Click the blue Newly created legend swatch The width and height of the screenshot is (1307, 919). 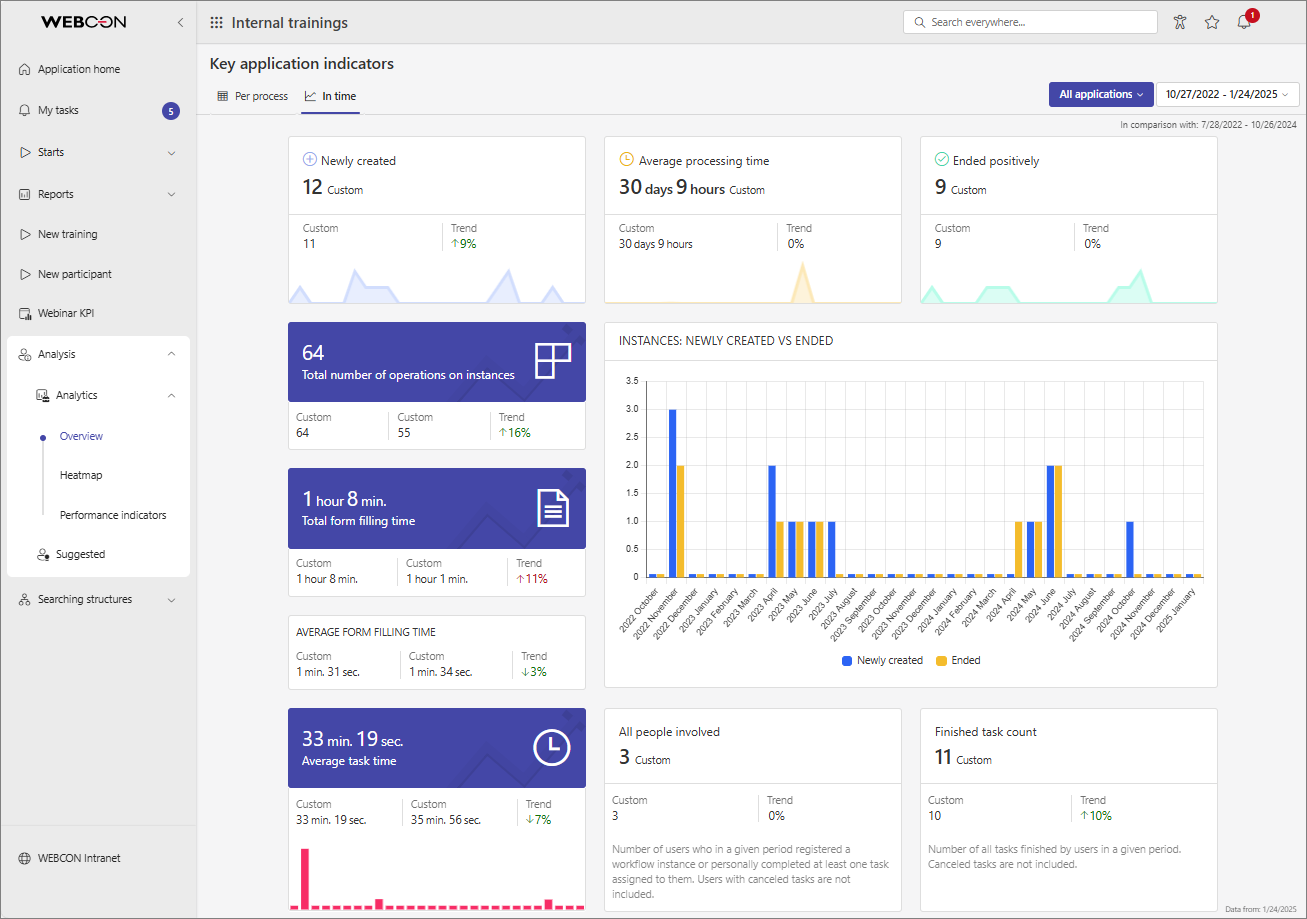tap(847, 660)
